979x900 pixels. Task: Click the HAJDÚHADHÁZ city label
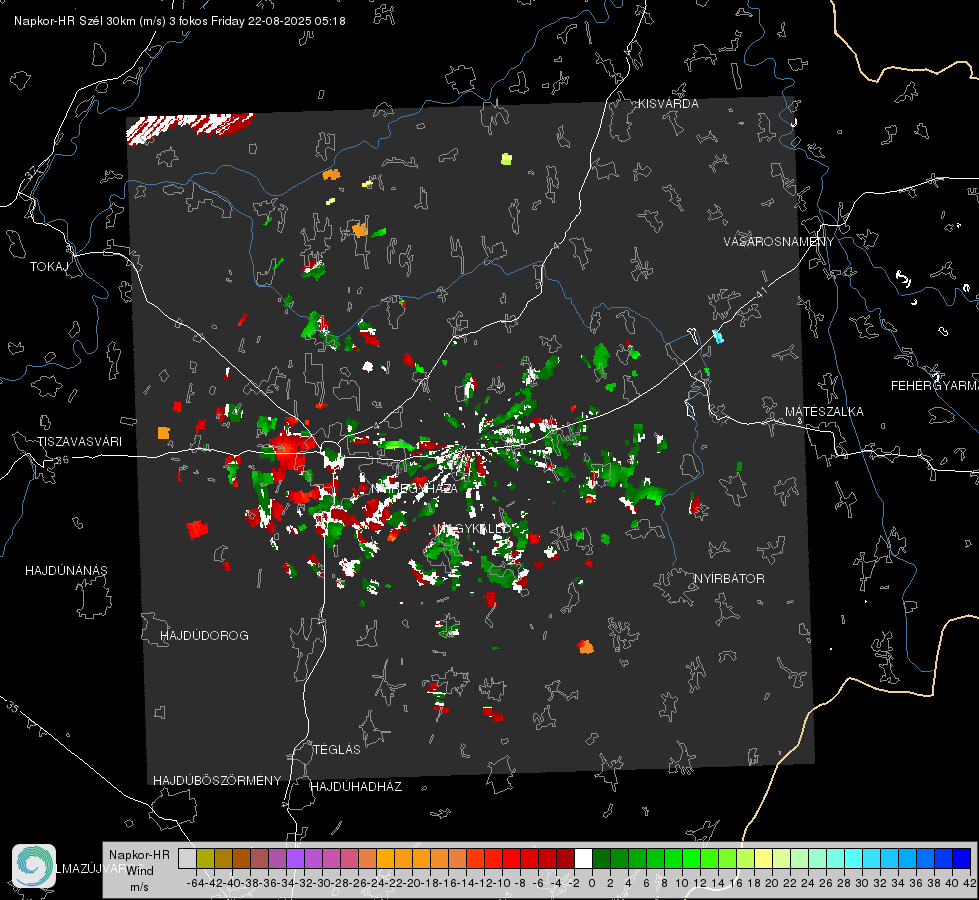[356, 787]
